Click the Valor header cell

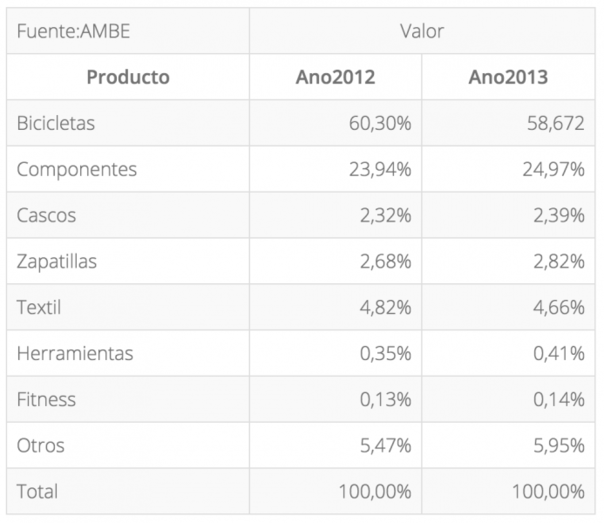422,31
